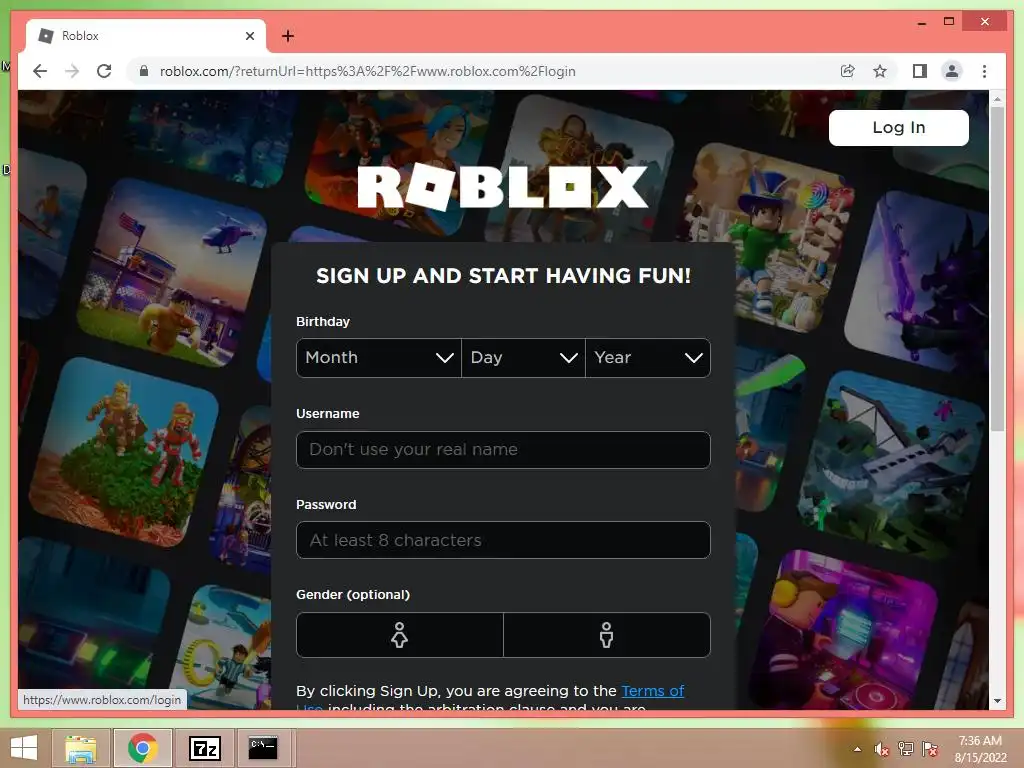Open Chrome's three-dot menu
Image resolution: width=1024 pixels, height=768 pixels.
(x=984, y=71)
